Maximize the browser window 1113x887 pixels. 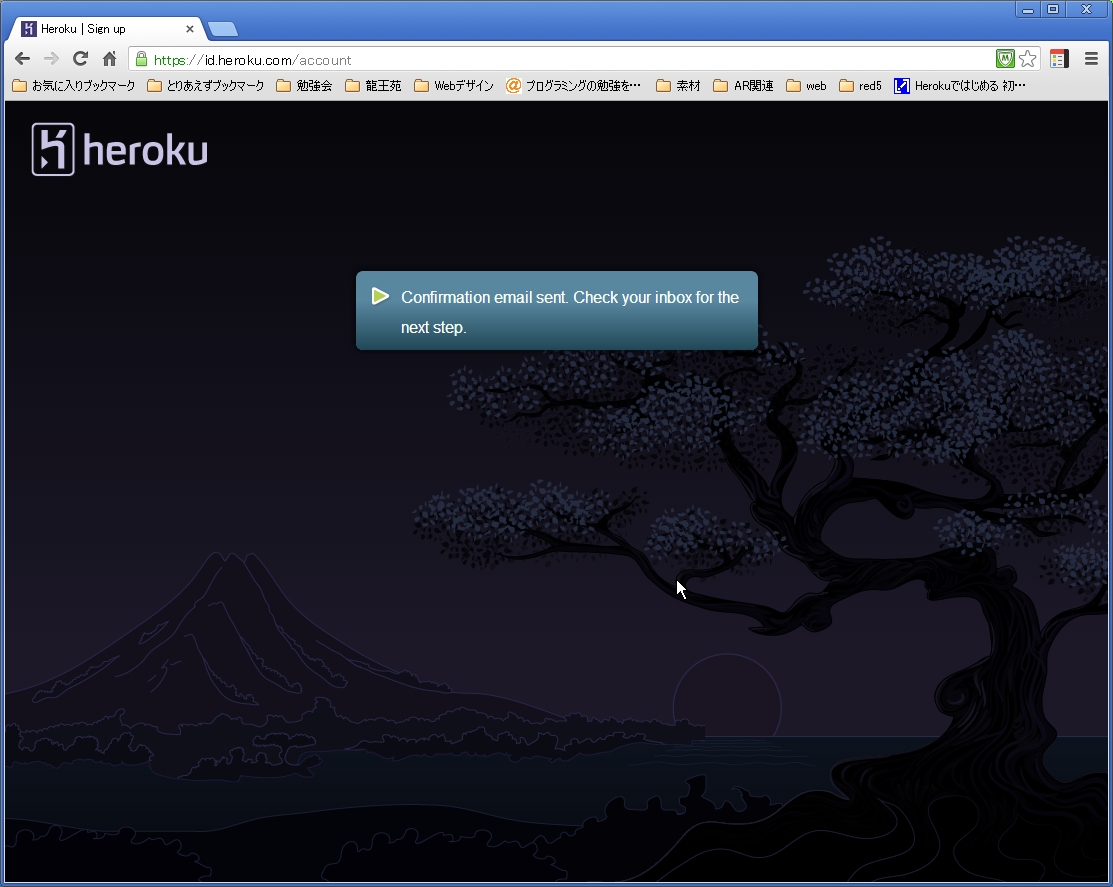tap(1053, 9)
